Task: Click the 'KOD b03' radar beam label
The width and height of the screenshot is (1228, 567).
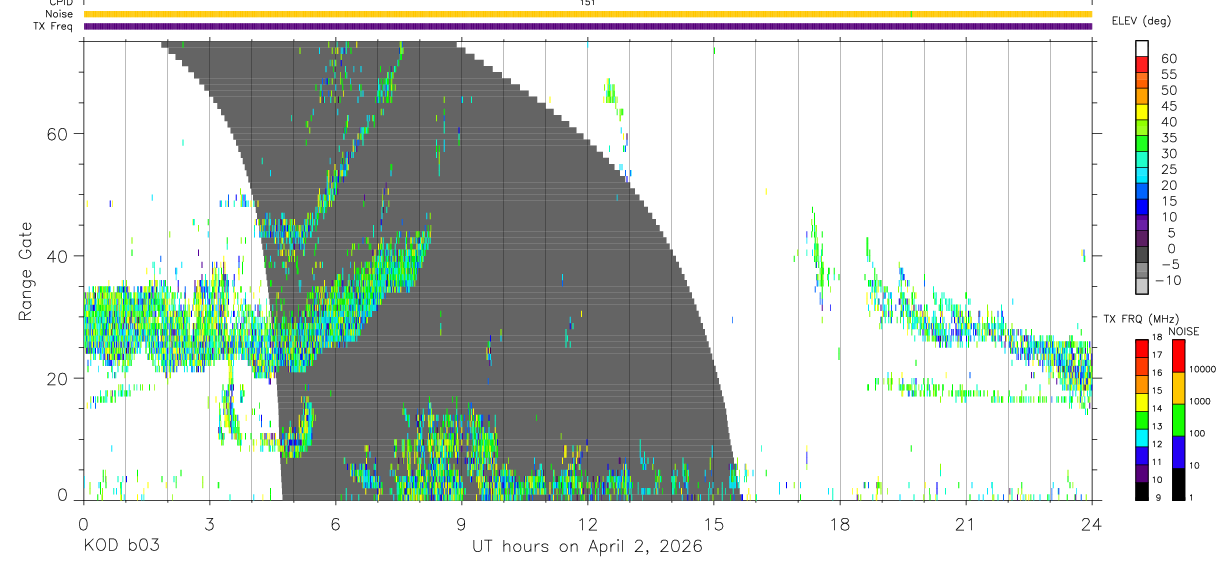Action: (x=122, y=547)
